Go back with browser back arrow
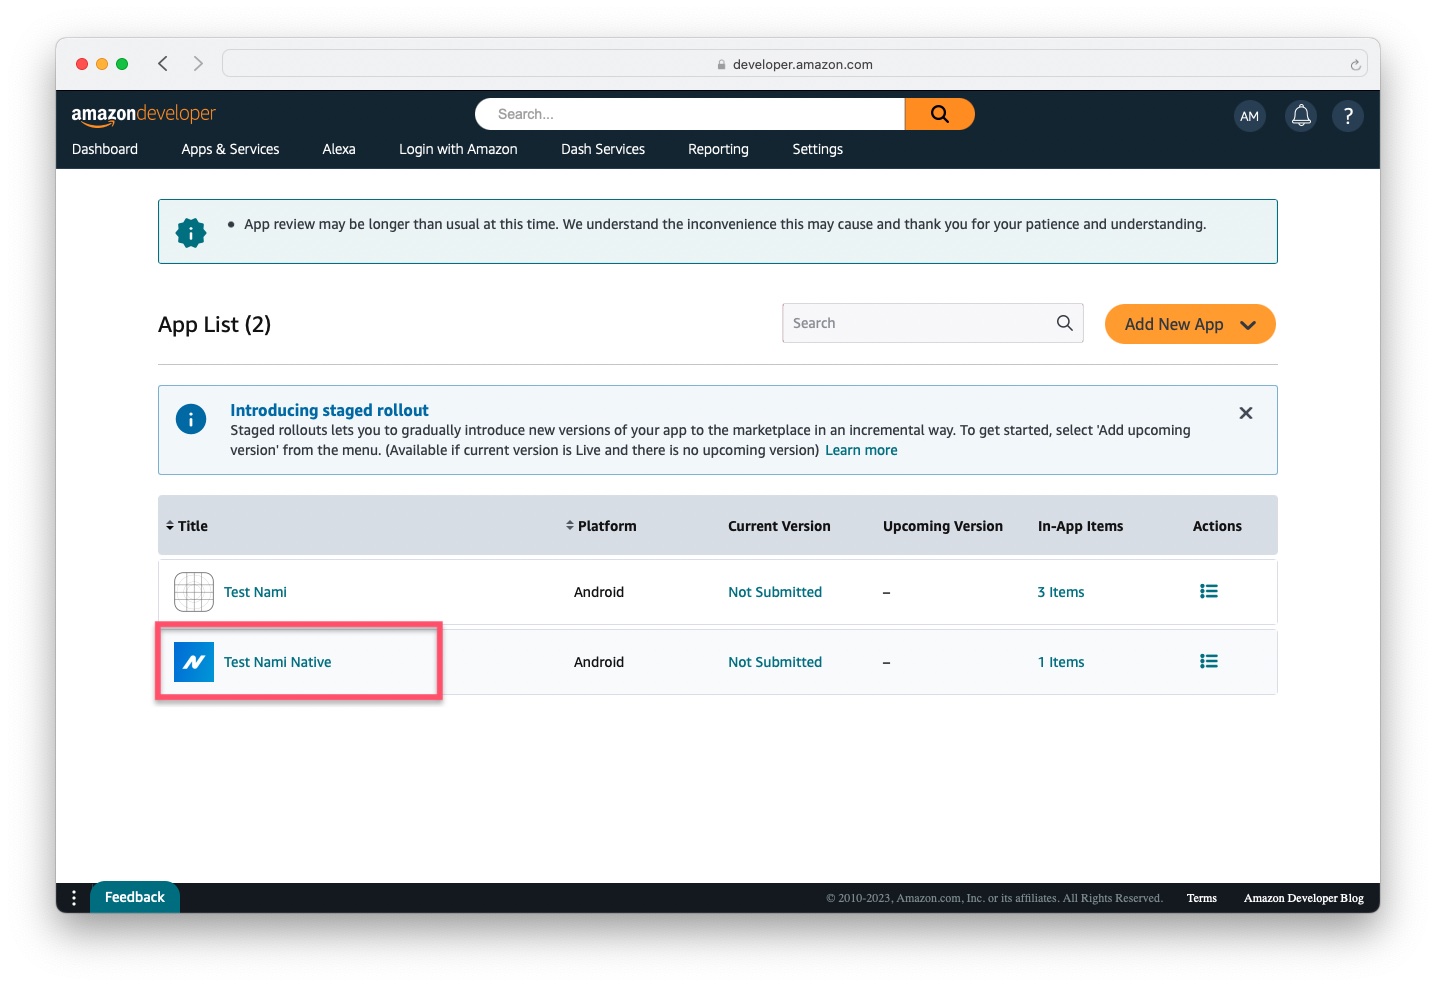 pyautogui.click(x=163, y=64)
